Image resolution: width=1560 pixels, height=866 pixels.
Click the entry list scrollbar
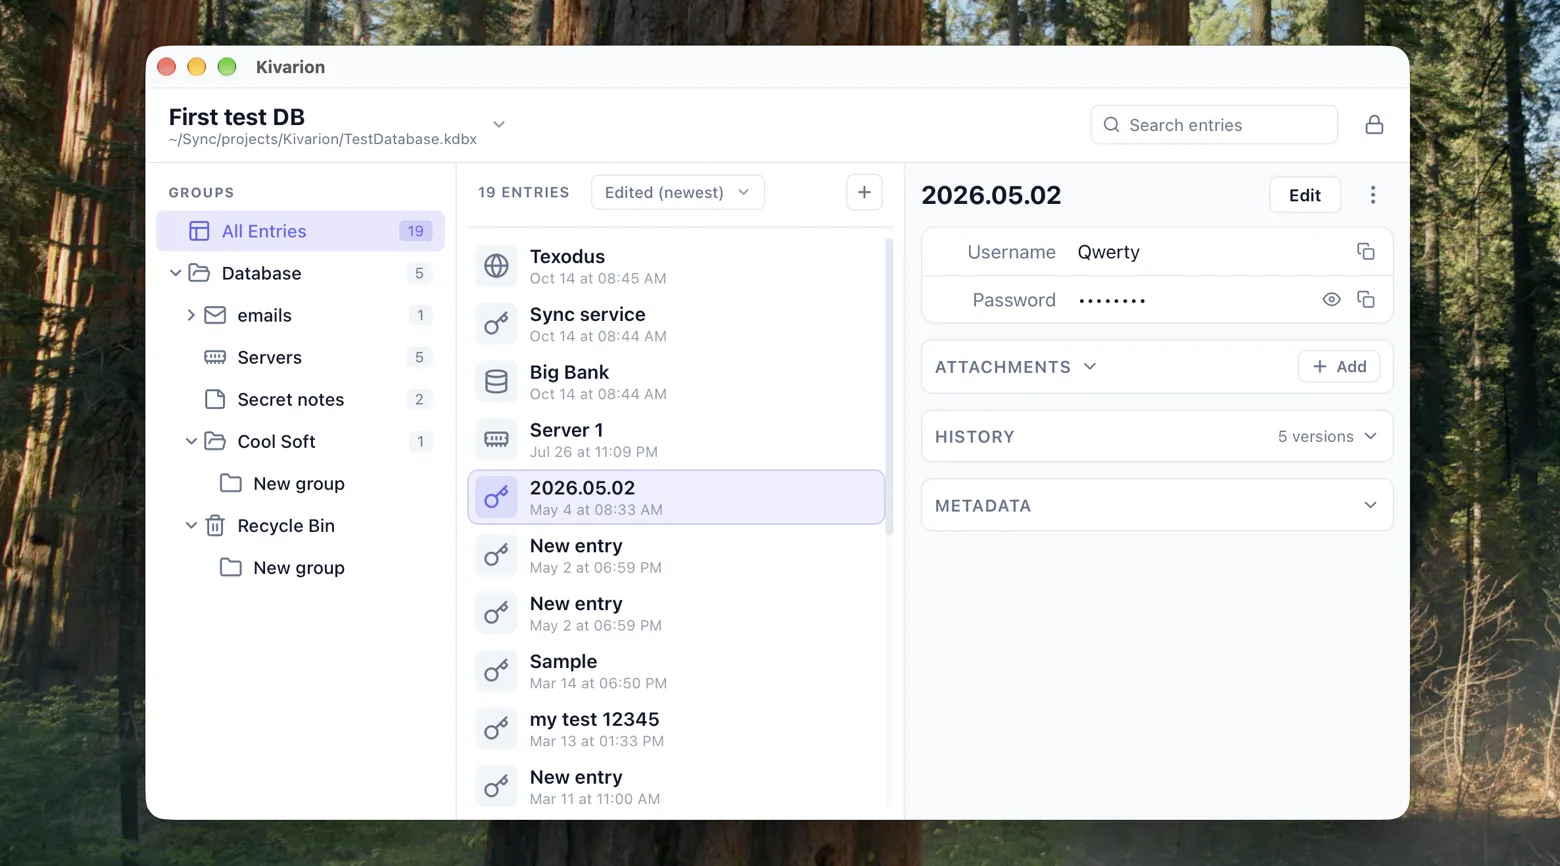pos(889,385)
